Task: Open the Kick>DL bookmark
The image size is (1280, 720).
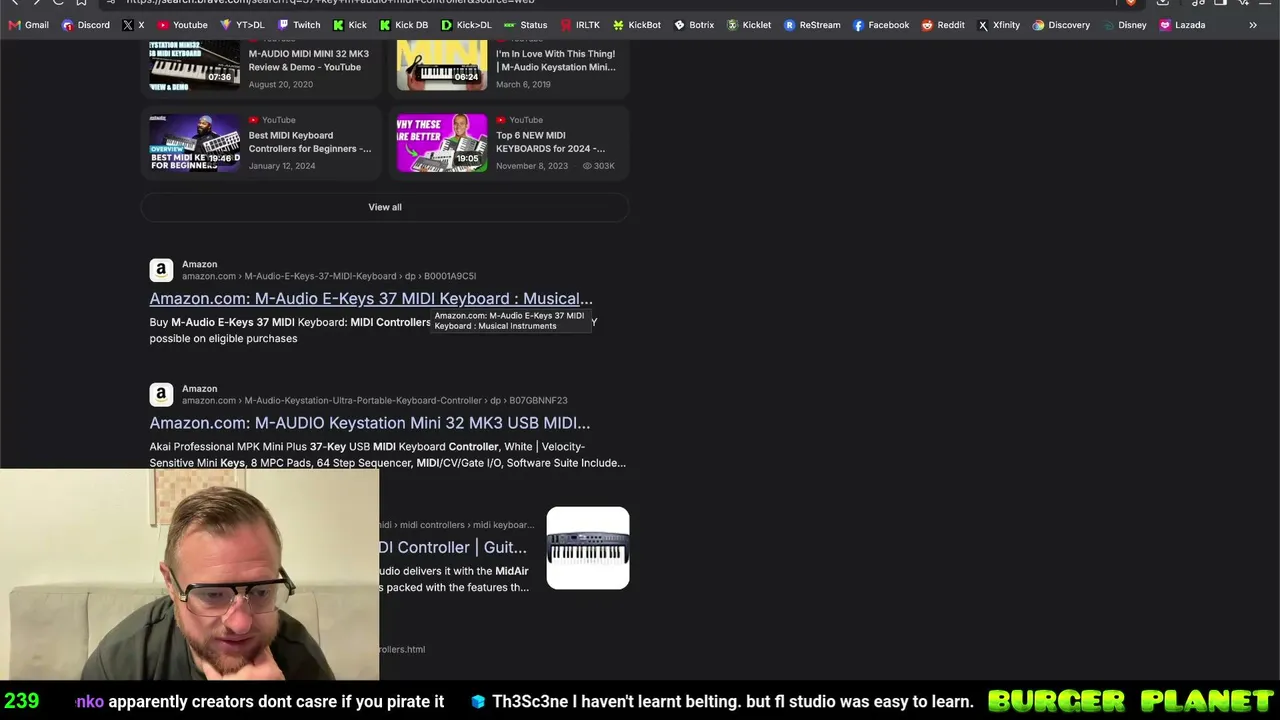Action: [x=466, y=25]
